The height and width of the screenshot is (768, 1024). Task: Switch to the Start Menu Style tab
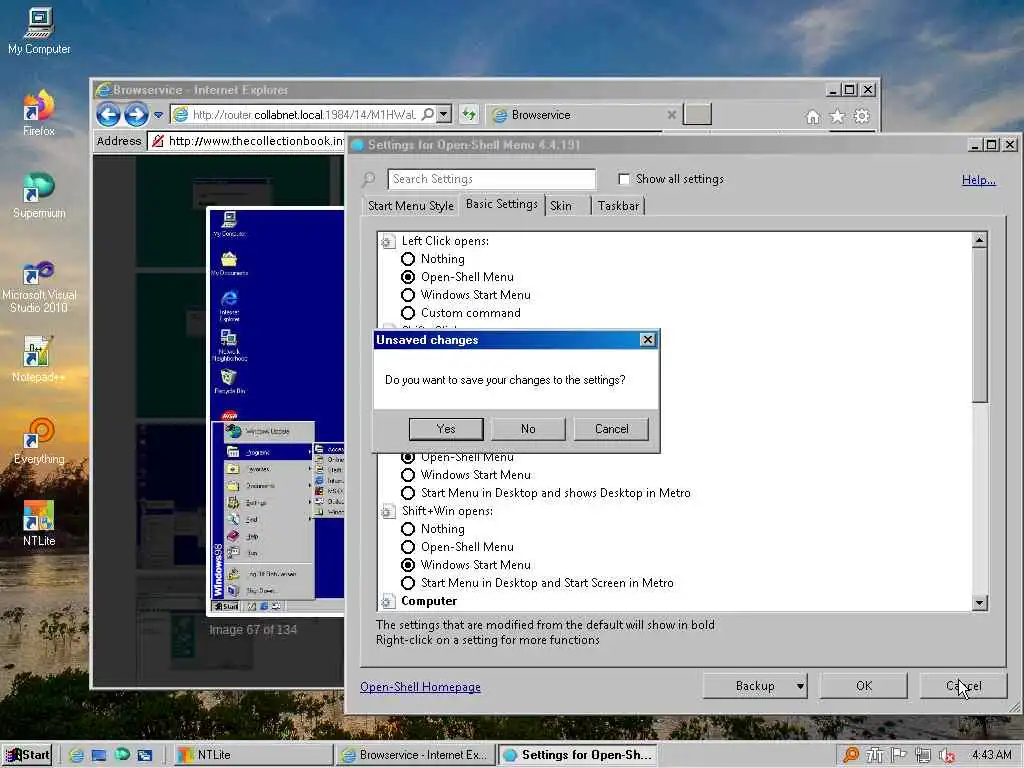410,206
